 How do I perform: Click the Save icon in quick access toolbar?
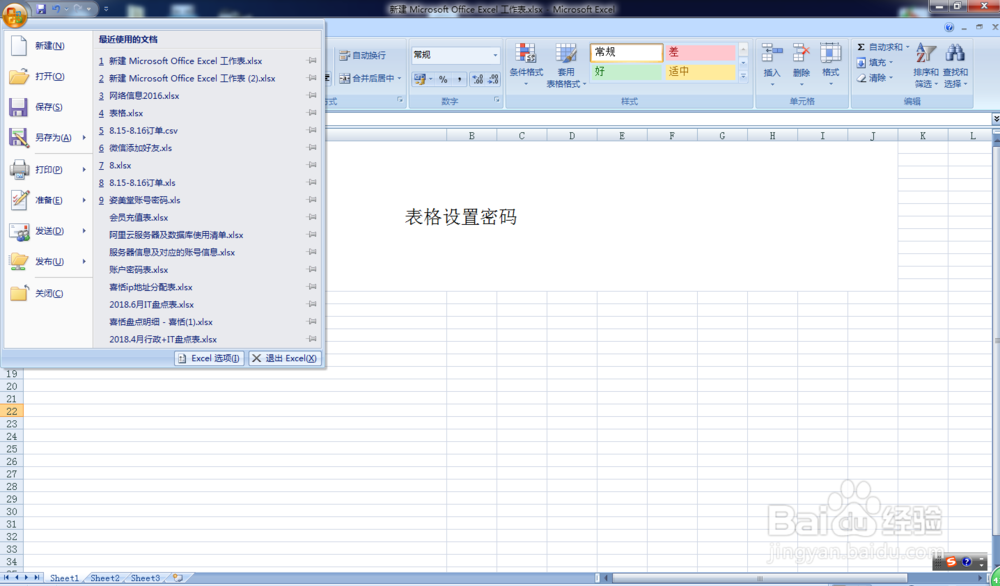(41, 9)
